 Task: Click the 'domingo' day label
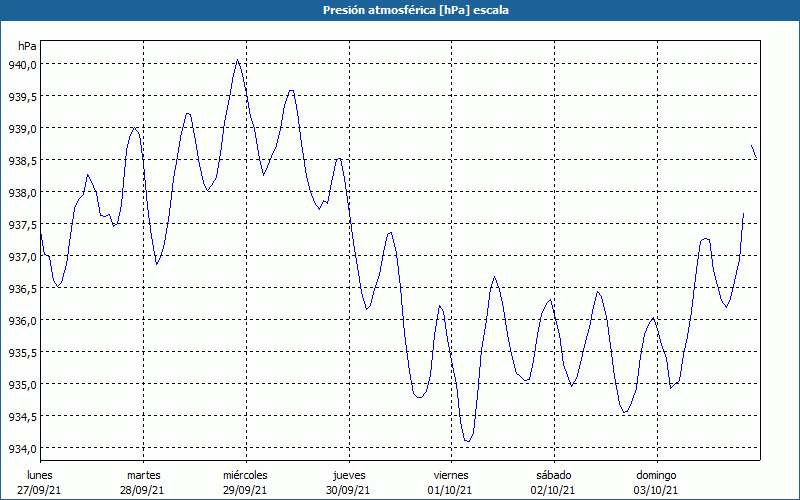pos(656,475)
